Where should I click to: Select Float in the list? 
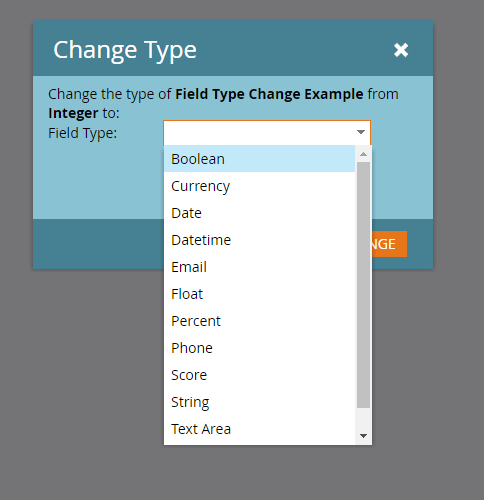click(260, 294)
